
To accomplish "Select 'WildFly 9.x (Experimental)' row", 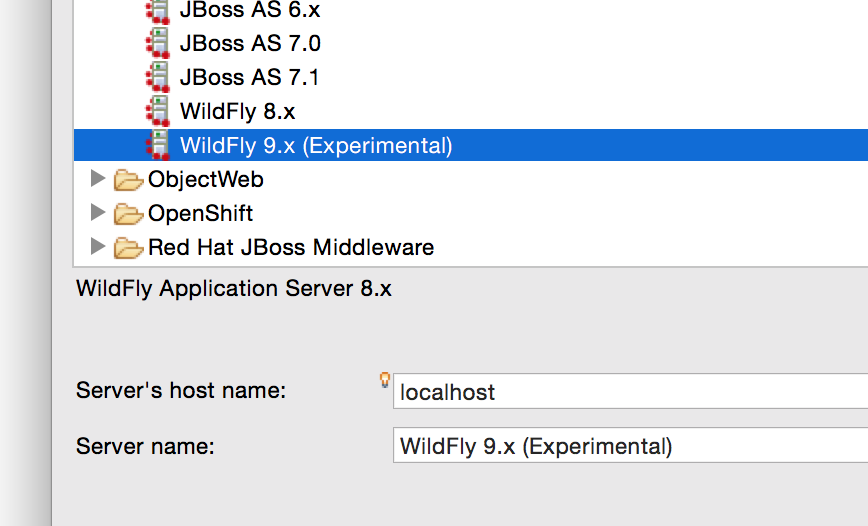I will [x=471, y=145].
